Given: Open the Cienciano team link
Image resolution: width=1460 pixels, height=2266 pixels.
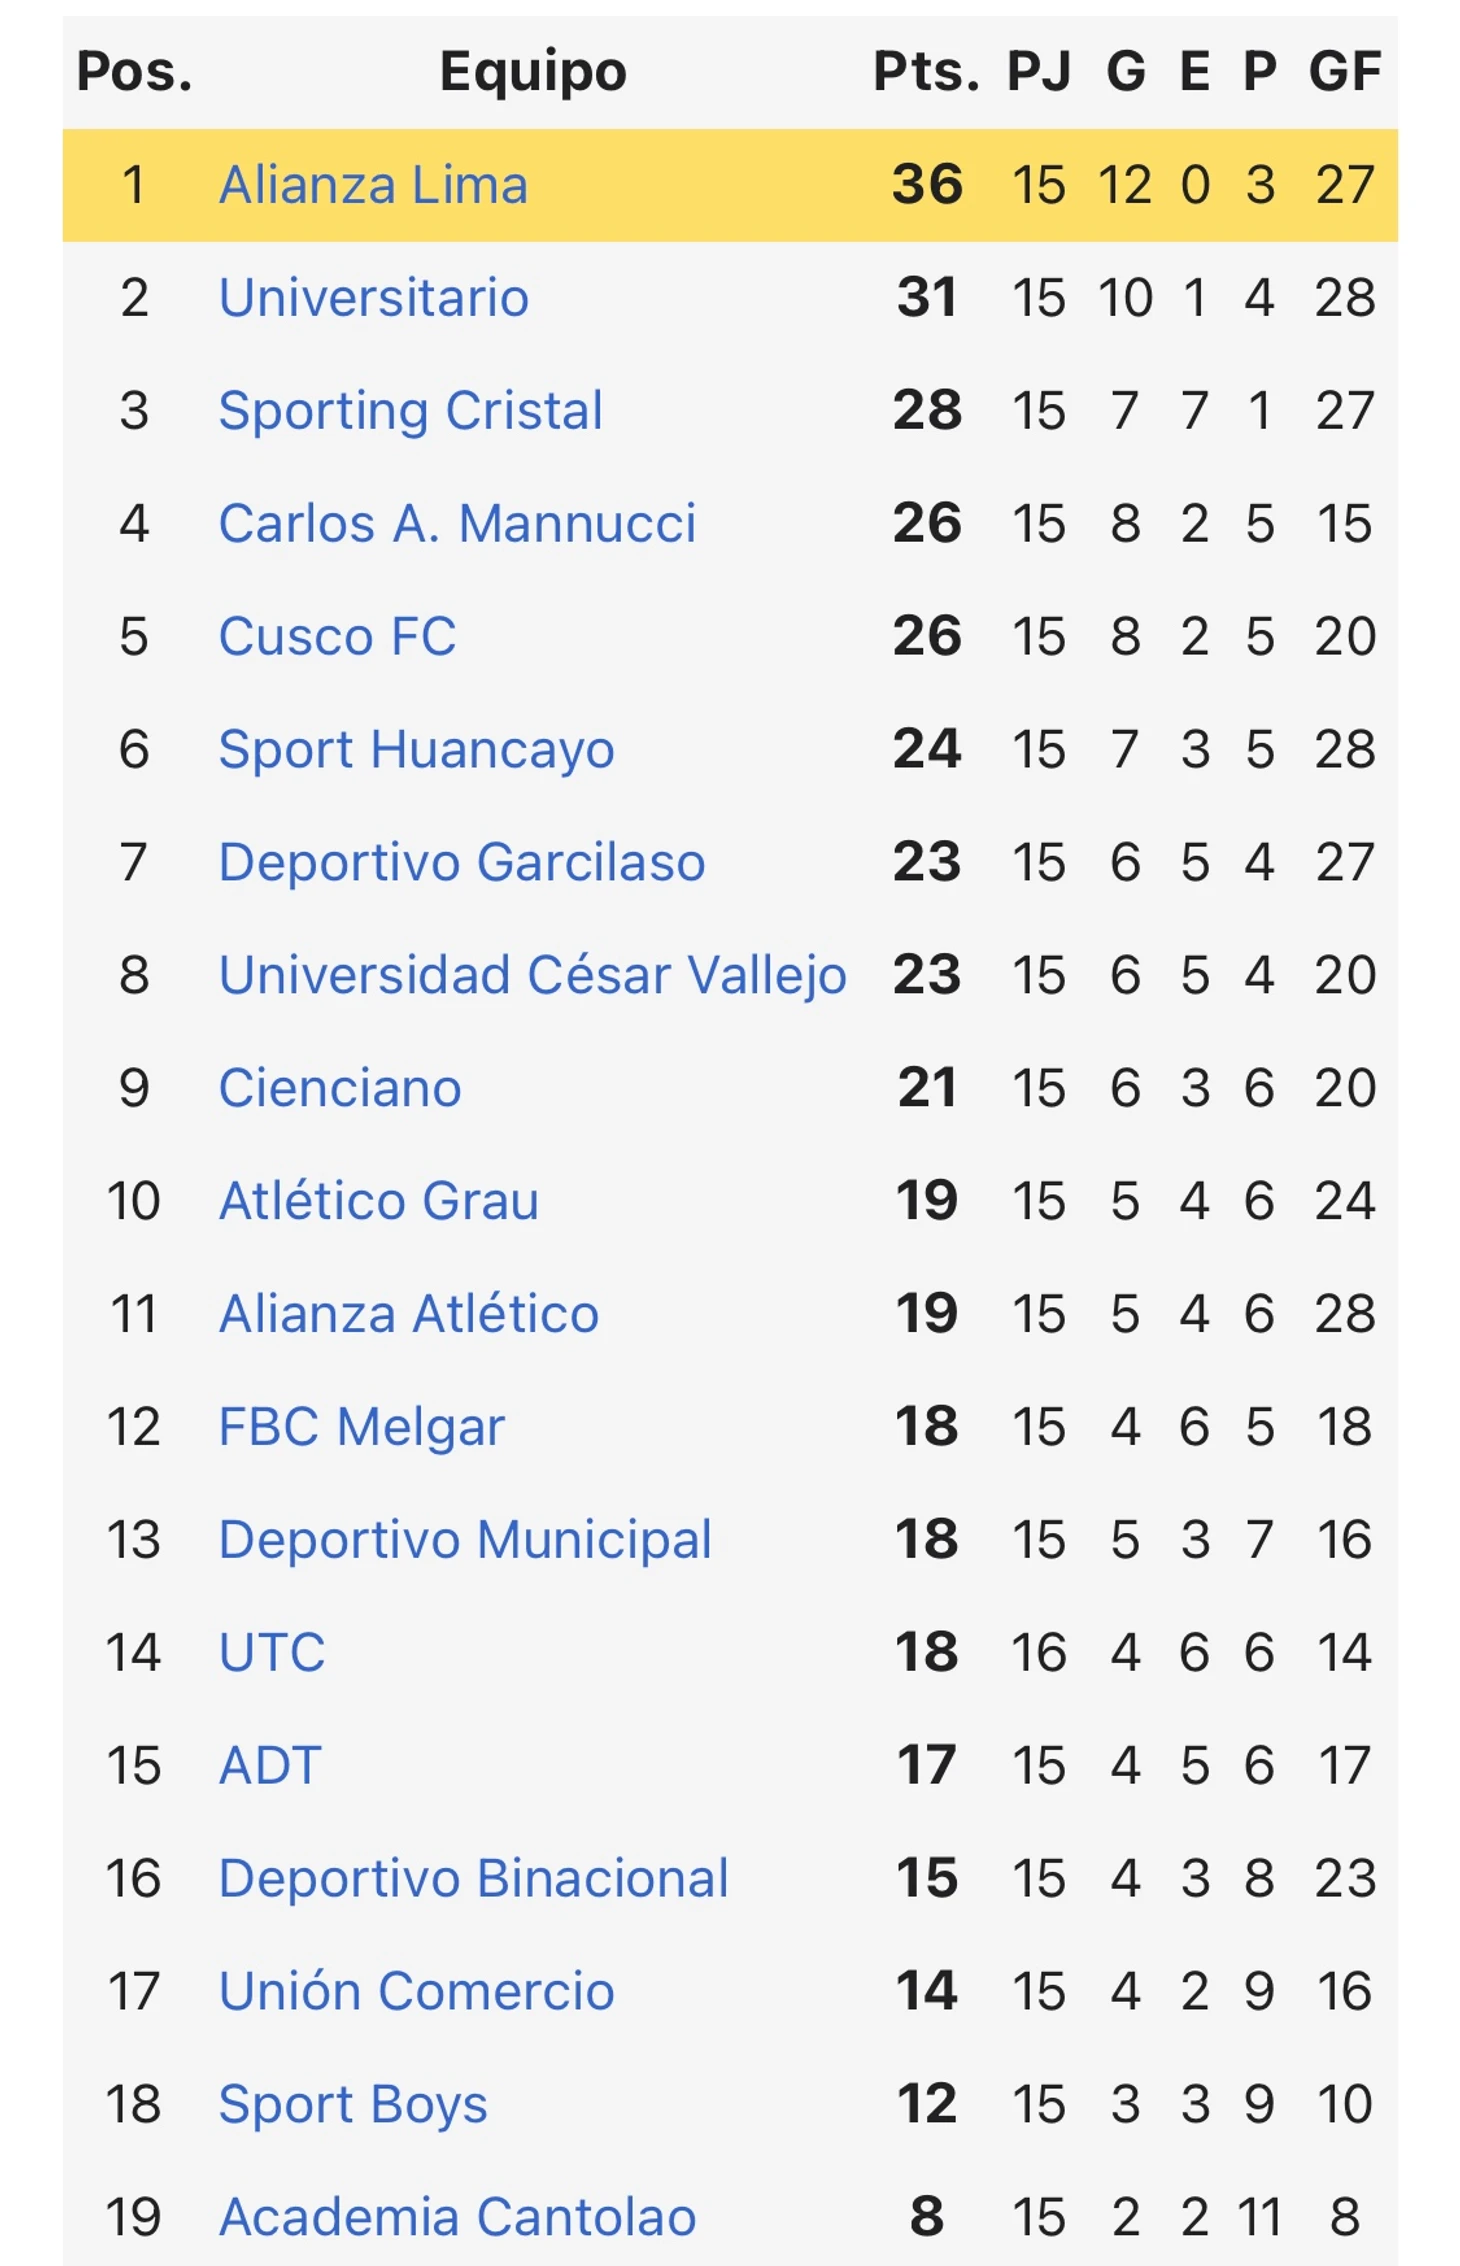Looking at the screenshot, I should tap(340, 1089).
